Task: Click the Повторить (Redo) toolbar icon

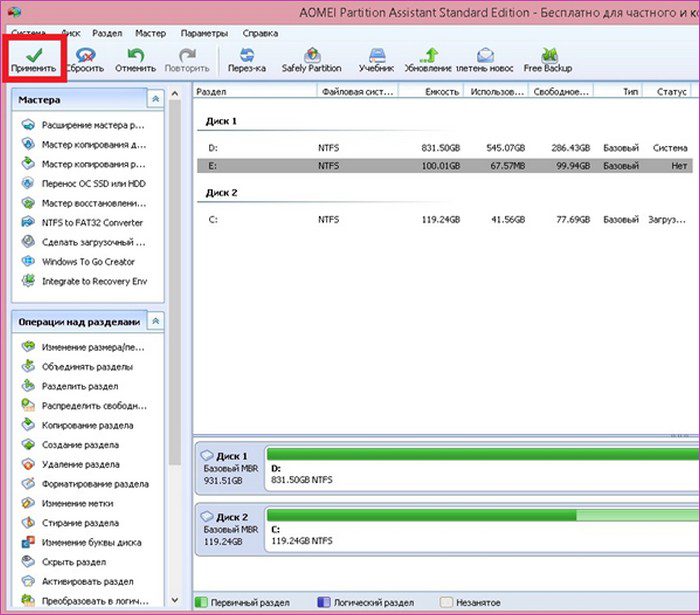Action: pos(187,60)
